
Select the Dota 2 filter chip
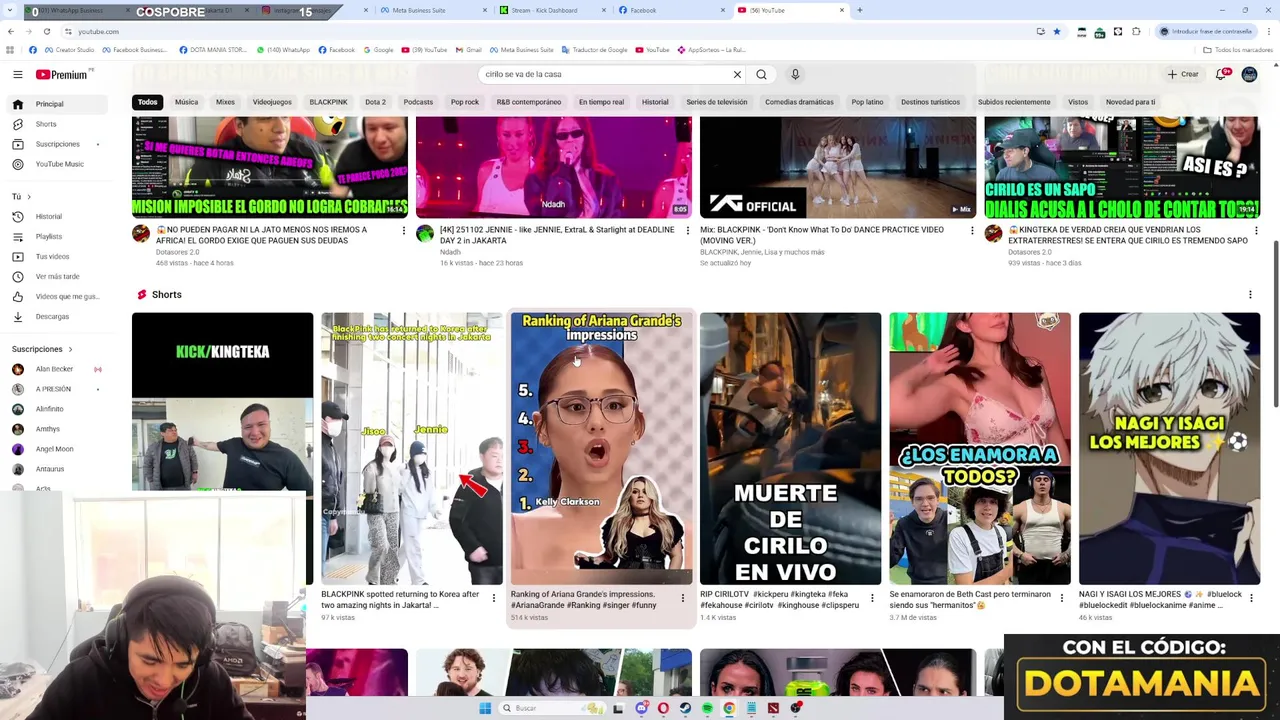click(375, 102)
